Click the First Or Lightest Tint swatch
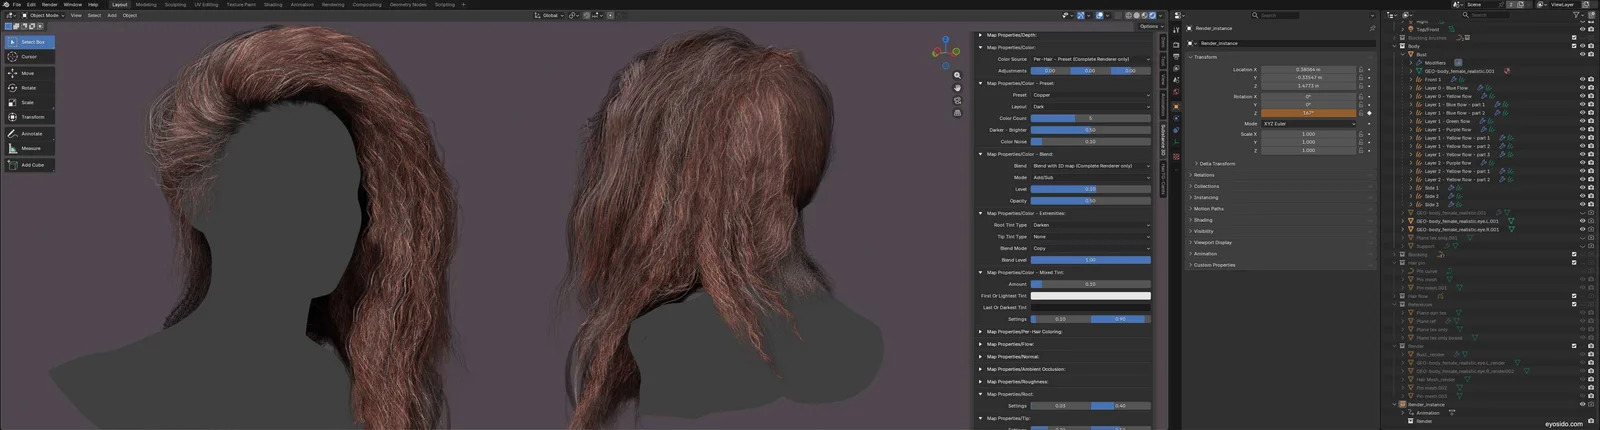Screen dimensions: 1600x430 coord(1091,296)
